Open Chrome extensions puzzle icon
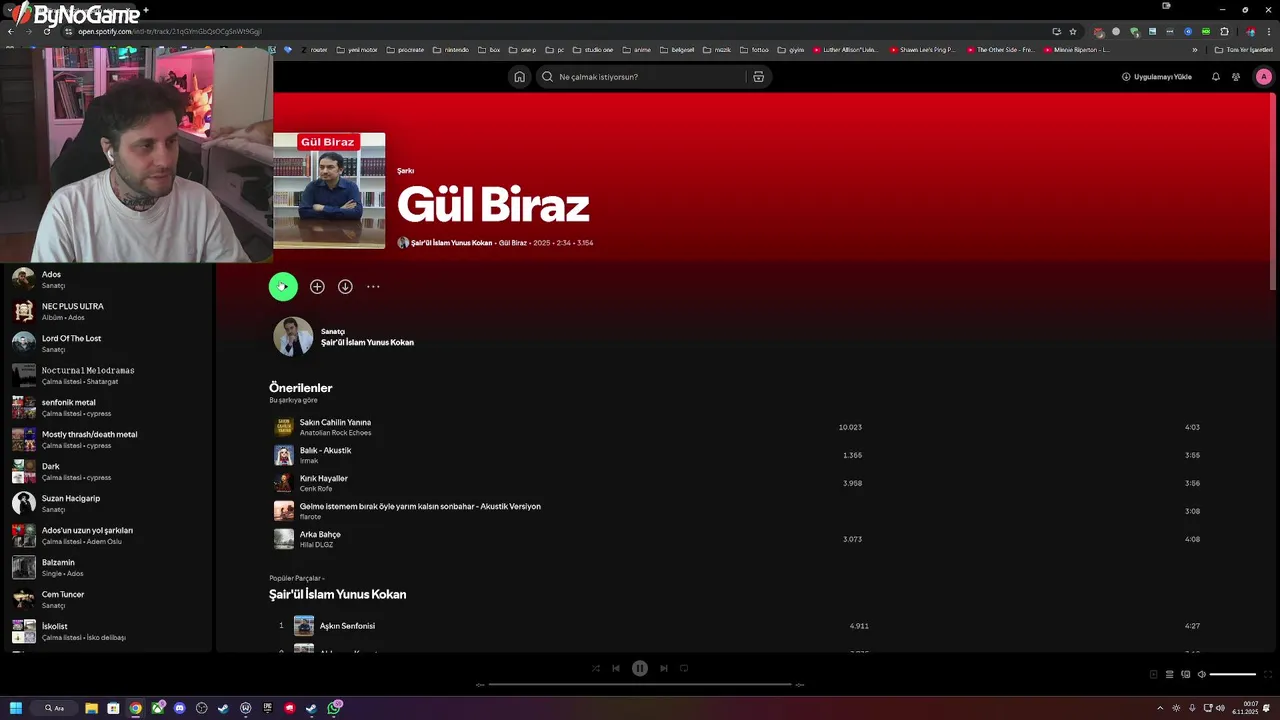Image resolution: width=1280 pixels, height=720 pixels. (1224, 31)
